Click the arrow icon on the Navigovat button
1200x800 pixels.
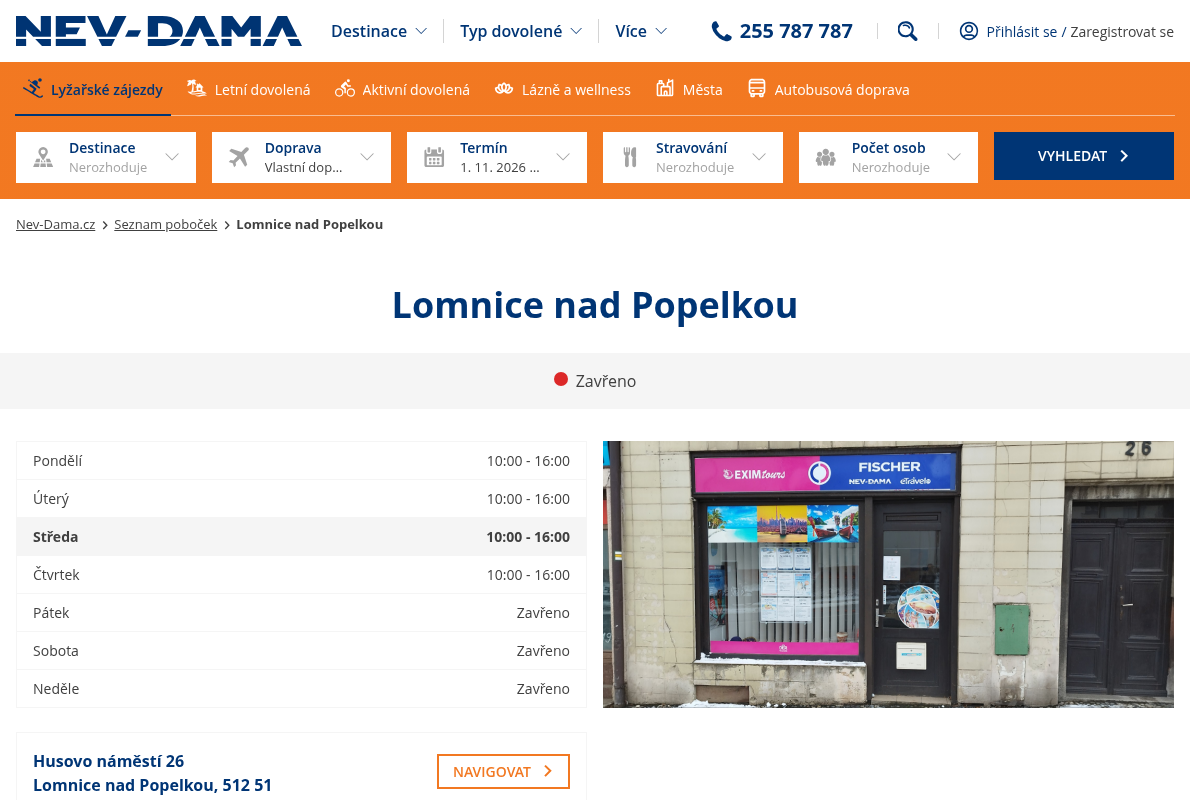click(547, 771)
